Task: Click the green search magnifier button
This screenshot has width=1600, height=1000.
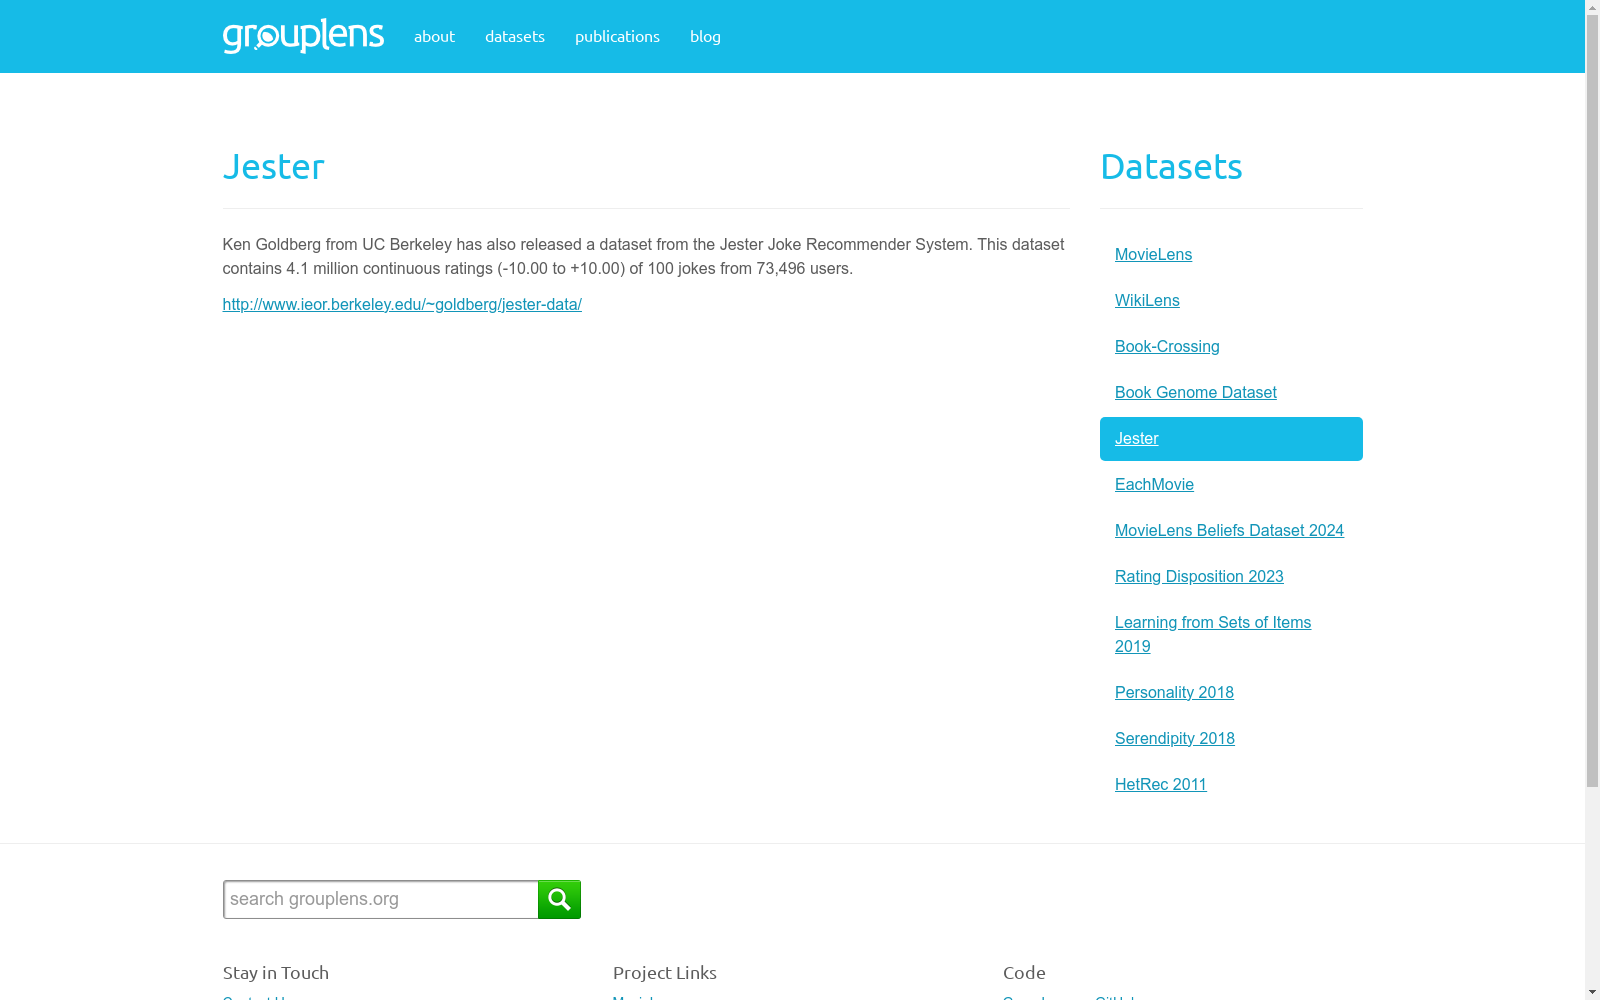Action: point(559,899)
